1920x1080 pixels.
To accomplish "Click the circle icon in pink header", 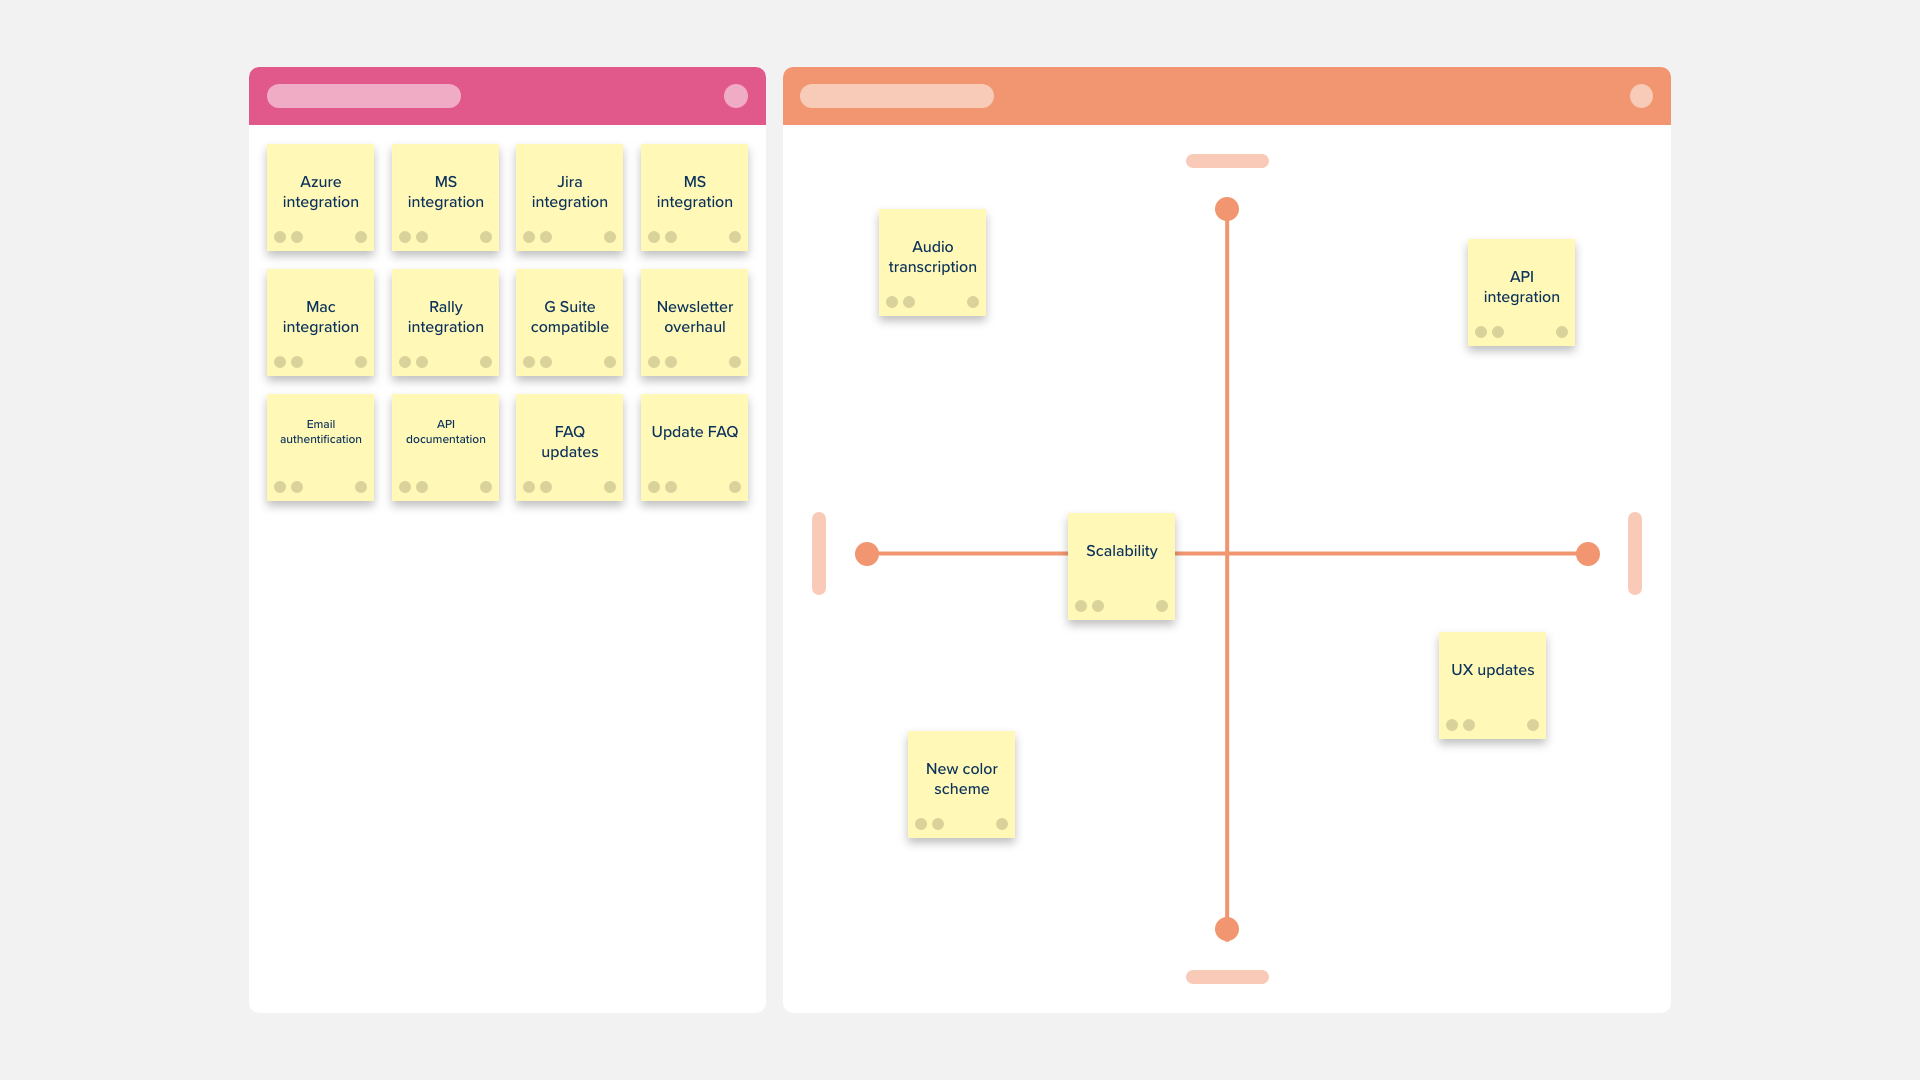I will 736,96.
